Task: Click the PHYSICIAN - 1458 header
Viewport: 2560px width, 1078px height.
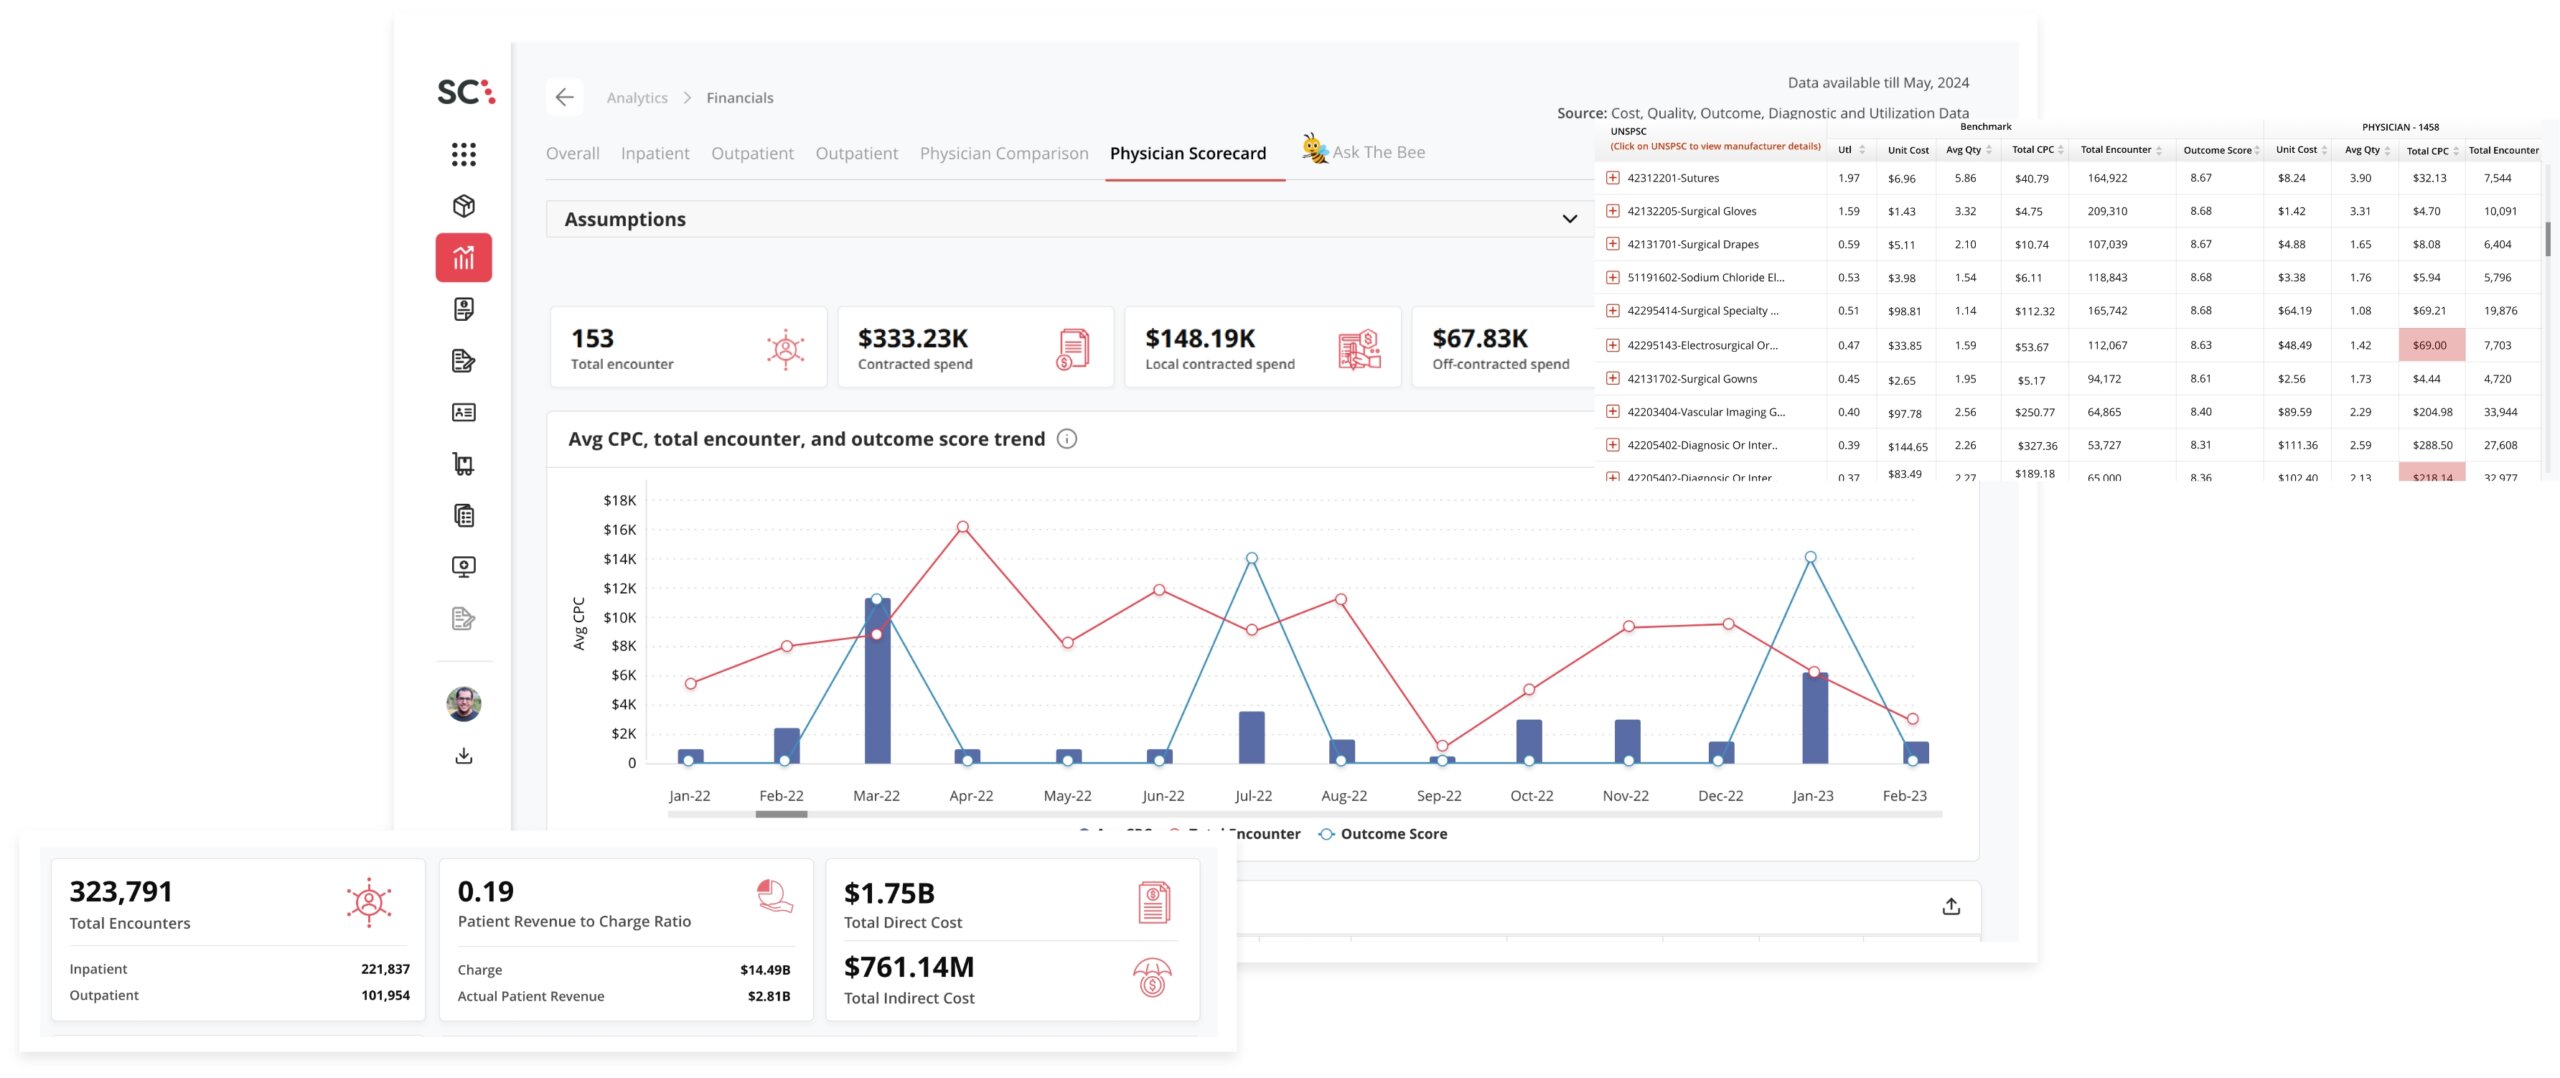Action: pyautogui.click(x=2400, y=127)
